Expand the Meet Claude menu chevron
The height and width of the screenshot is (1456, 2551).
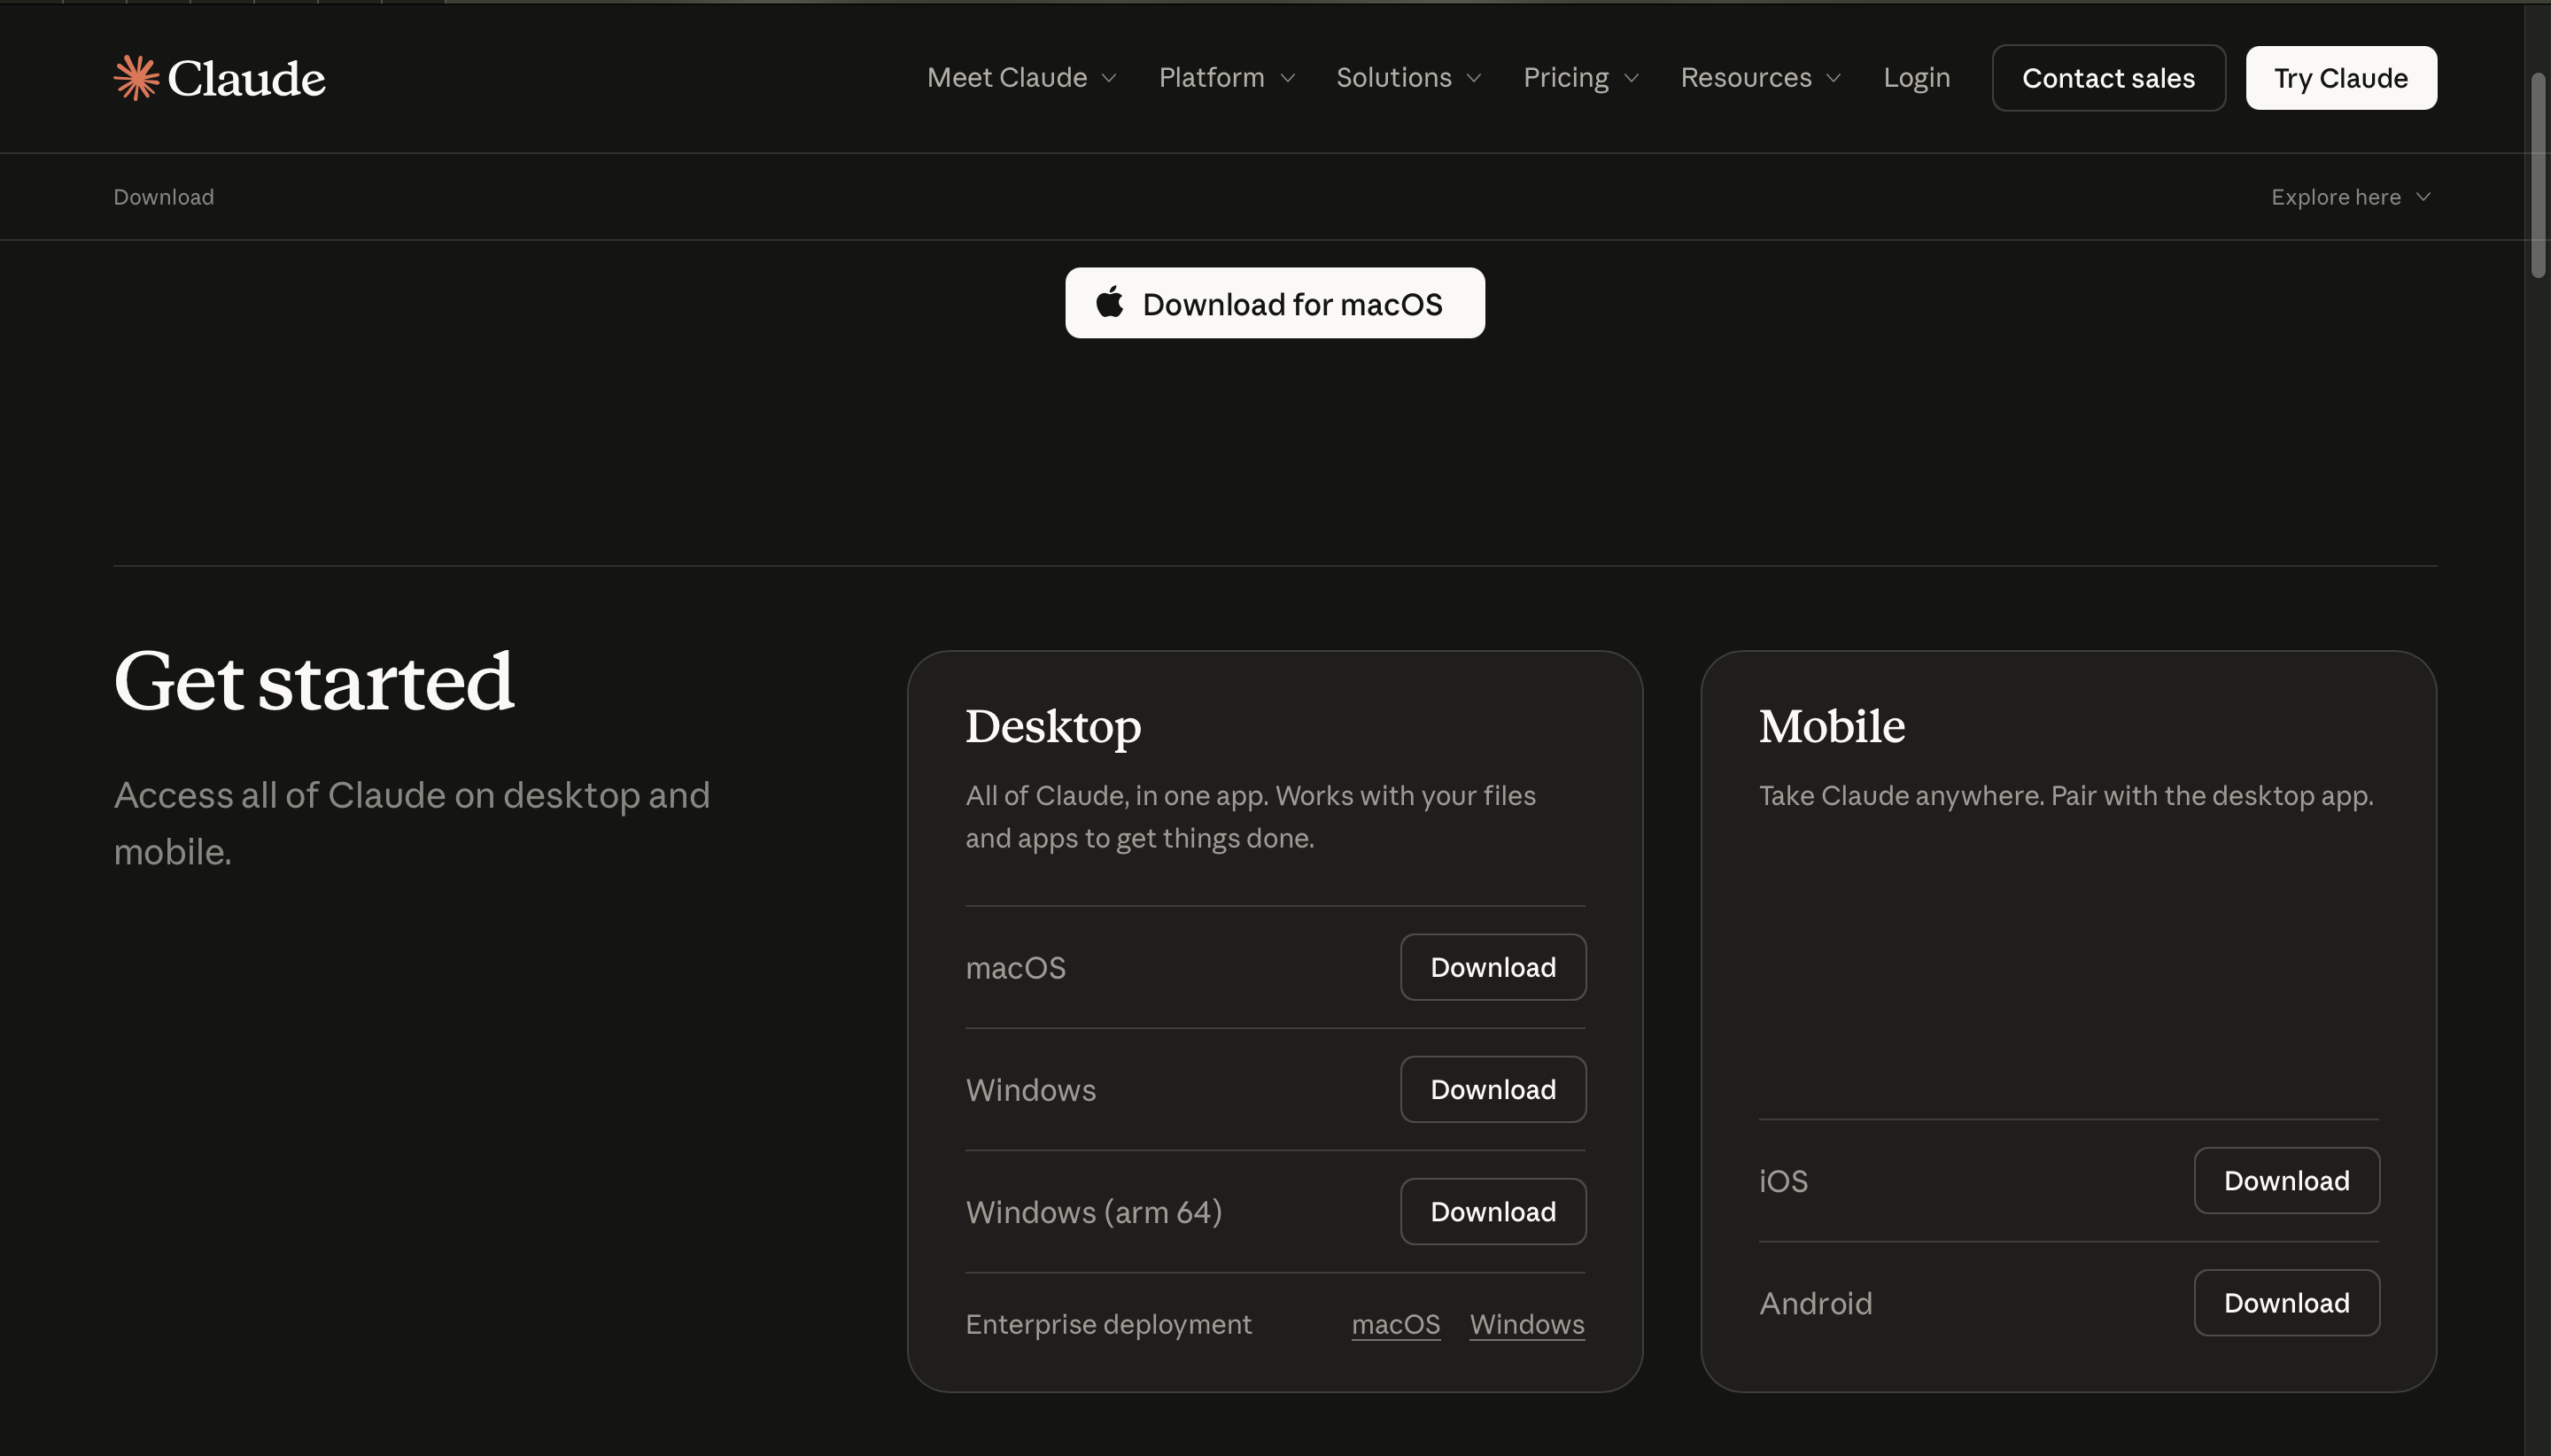click(1109, 78)
